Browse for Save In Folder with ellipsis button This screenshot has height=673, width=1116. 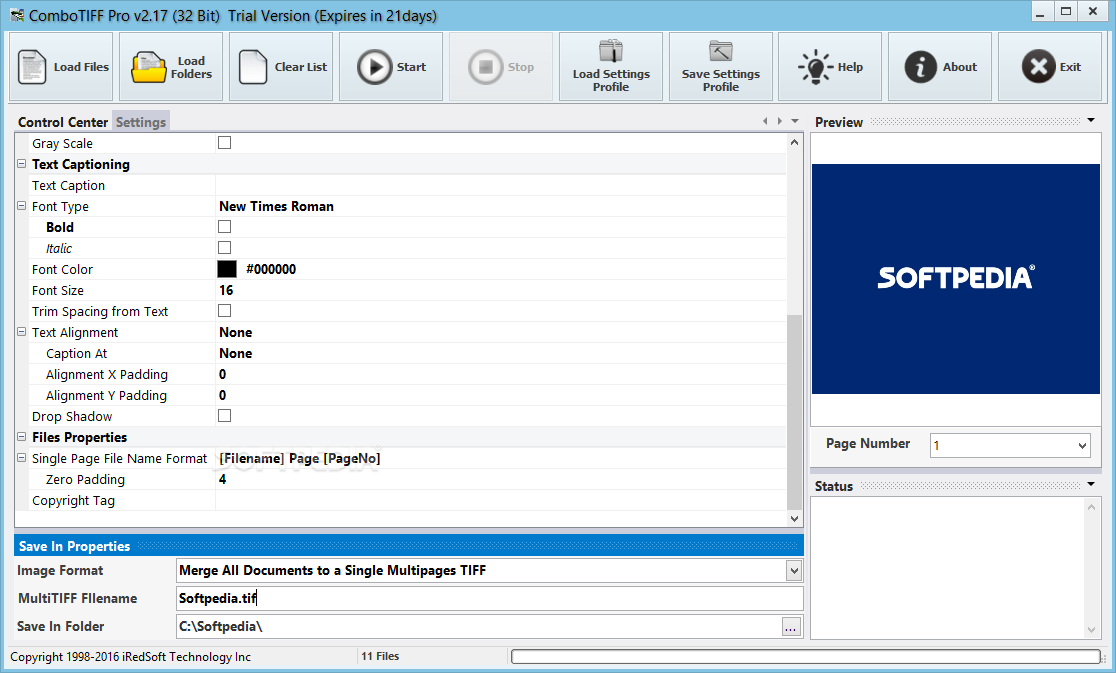[x=791, y=627]
